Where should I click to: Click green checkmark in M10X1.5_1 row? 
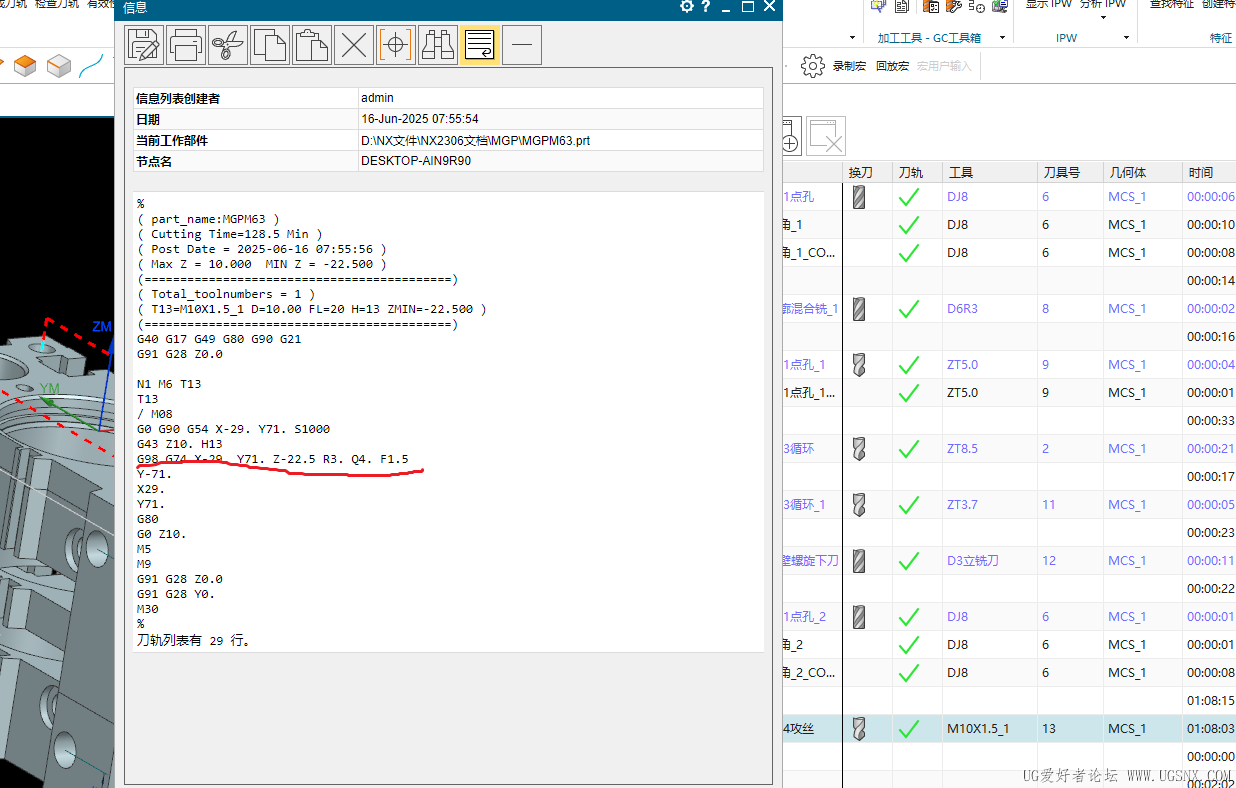[x=909, y=729]
